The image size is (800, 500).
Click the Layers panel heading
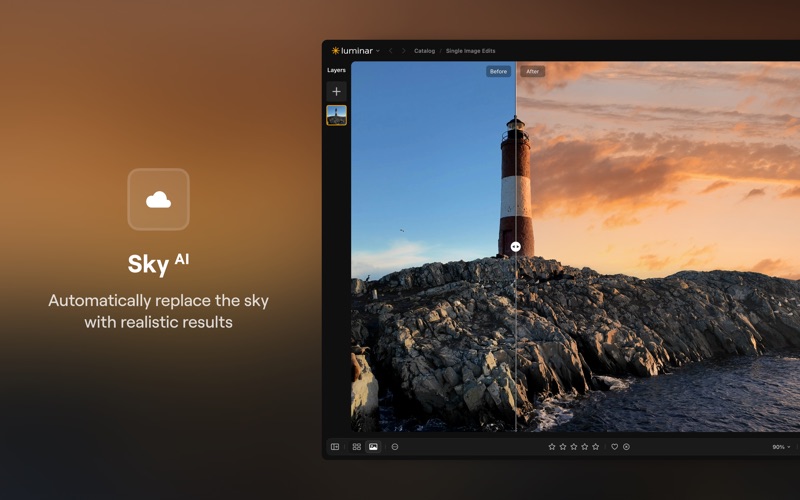pos(336,70)
